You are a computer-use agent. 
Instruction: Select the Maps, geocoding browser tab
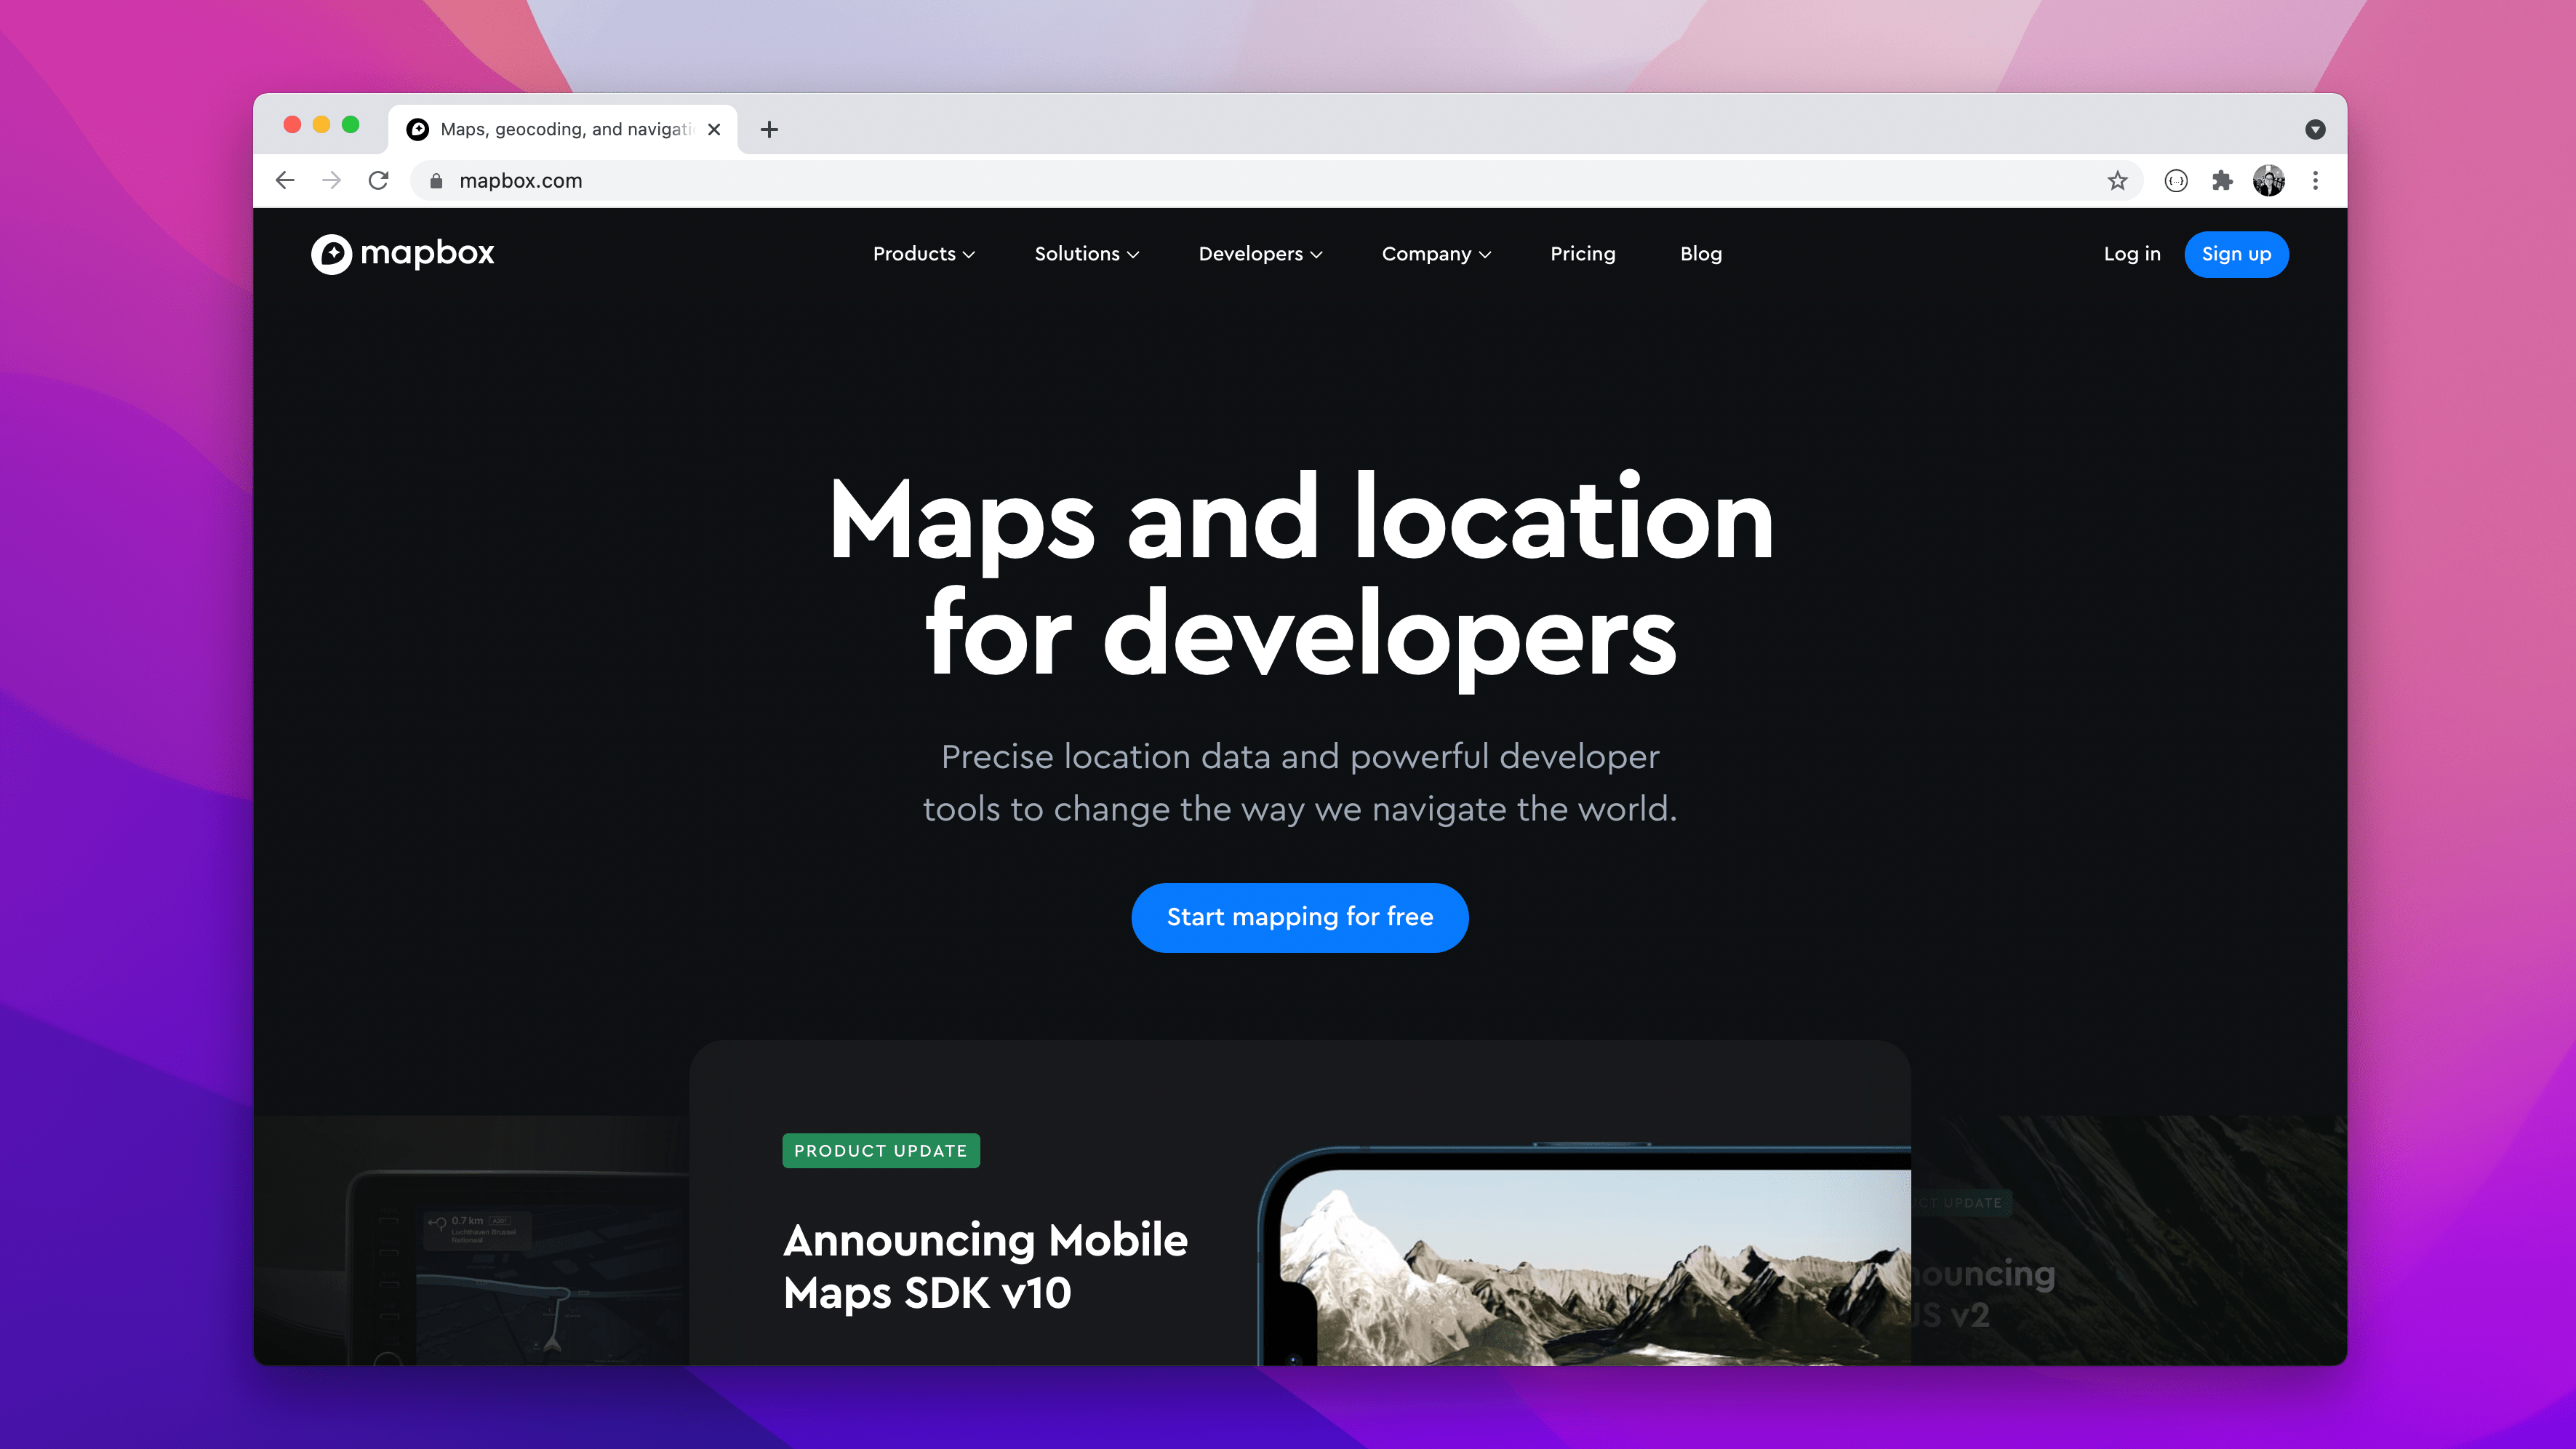pos(563,129)
